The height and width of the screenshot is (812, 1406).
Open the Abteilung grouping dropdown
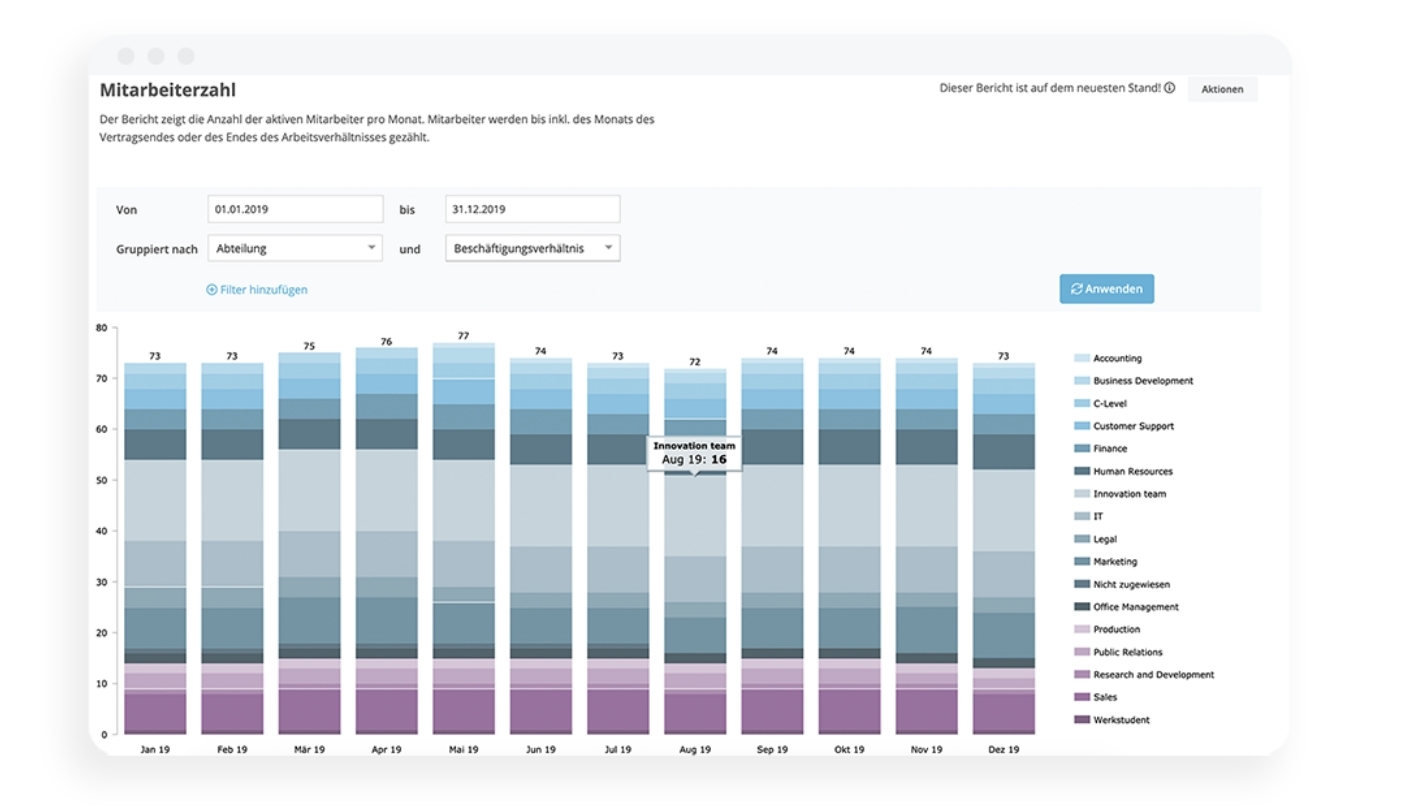click(295, 248)
